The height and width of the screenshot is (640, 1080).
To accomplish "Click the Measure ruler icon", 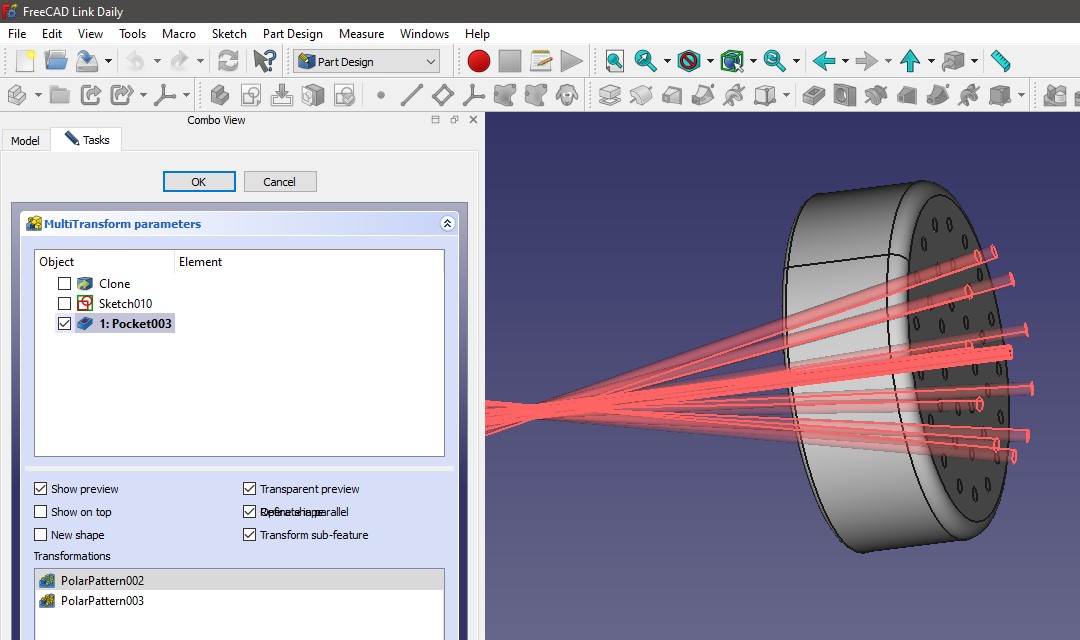I will click(x=1000, y=61).
